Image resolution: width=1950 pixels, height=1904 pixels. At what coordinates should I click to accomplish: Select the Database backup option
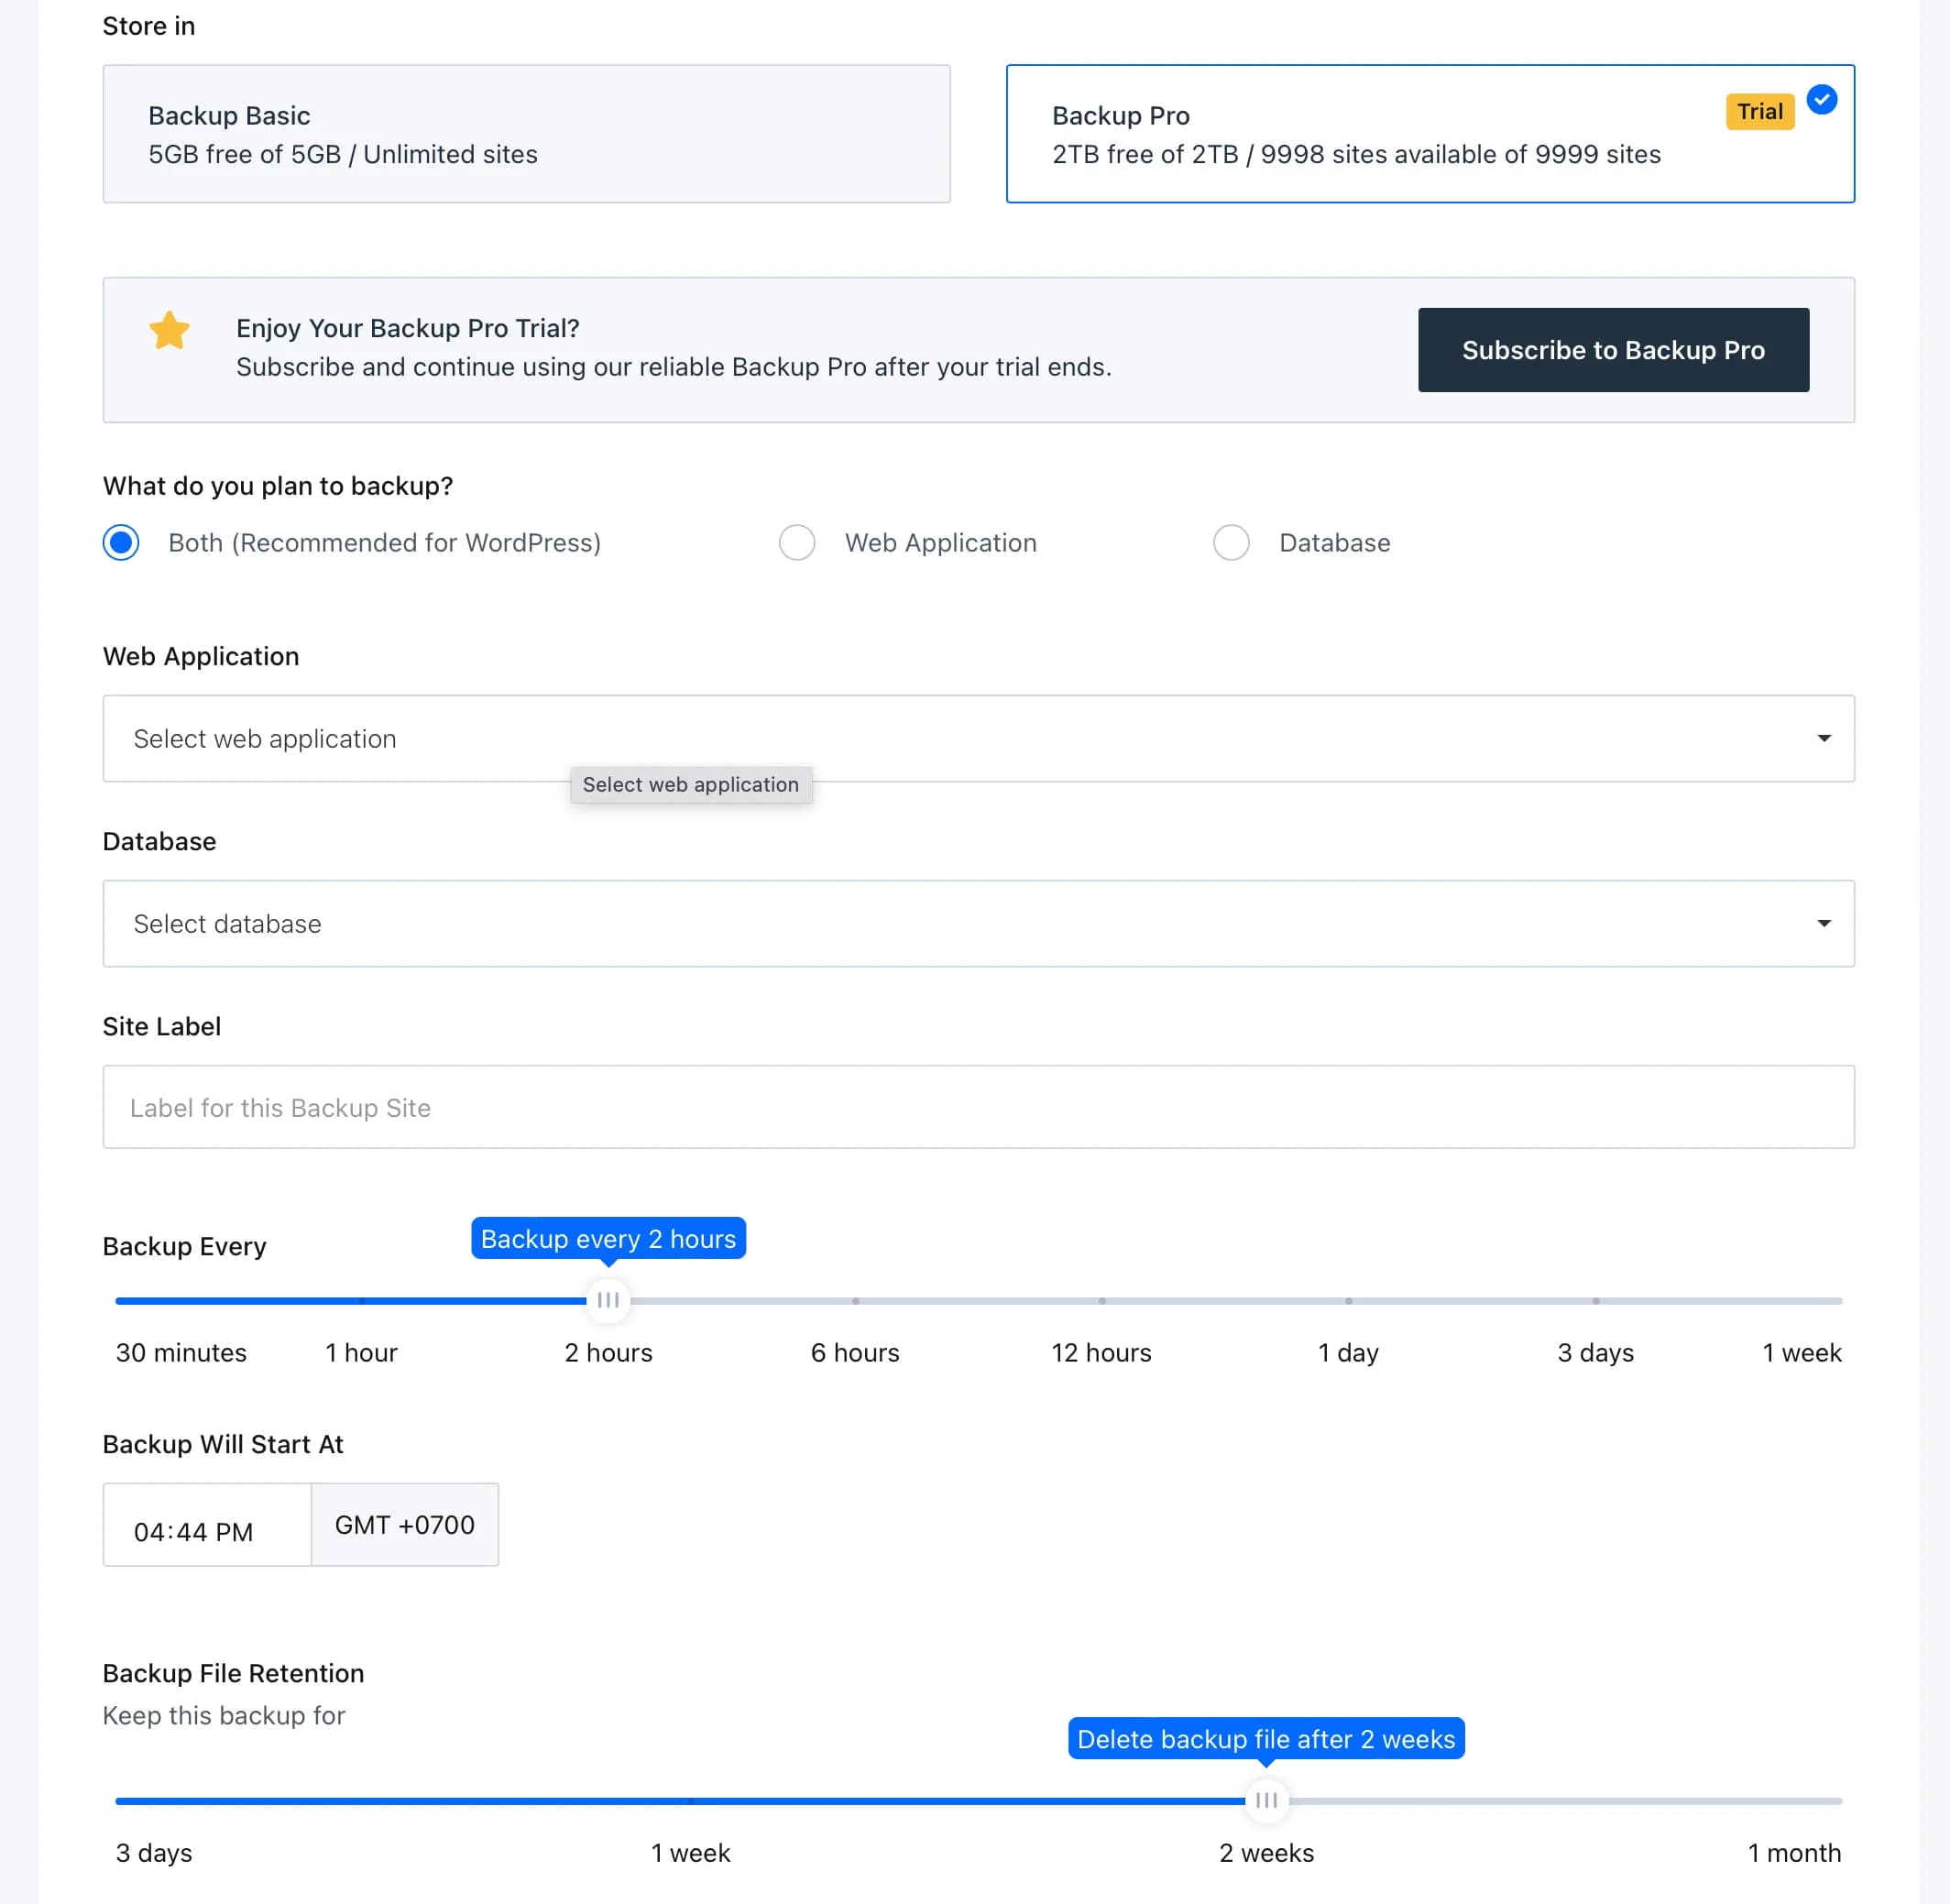[1231, 542]
